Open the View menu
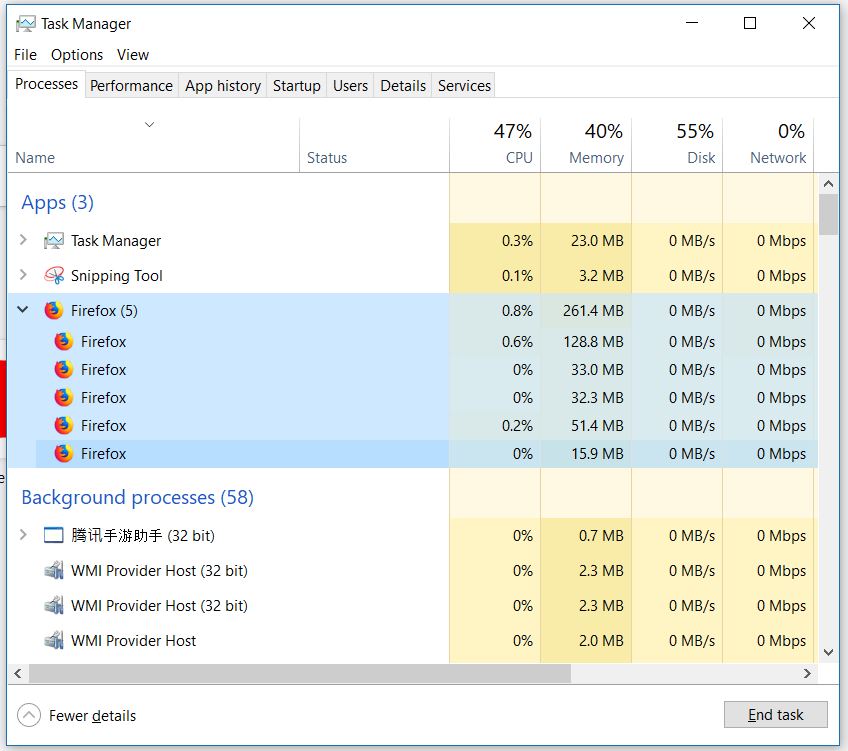848x751 pixels. 132,55
